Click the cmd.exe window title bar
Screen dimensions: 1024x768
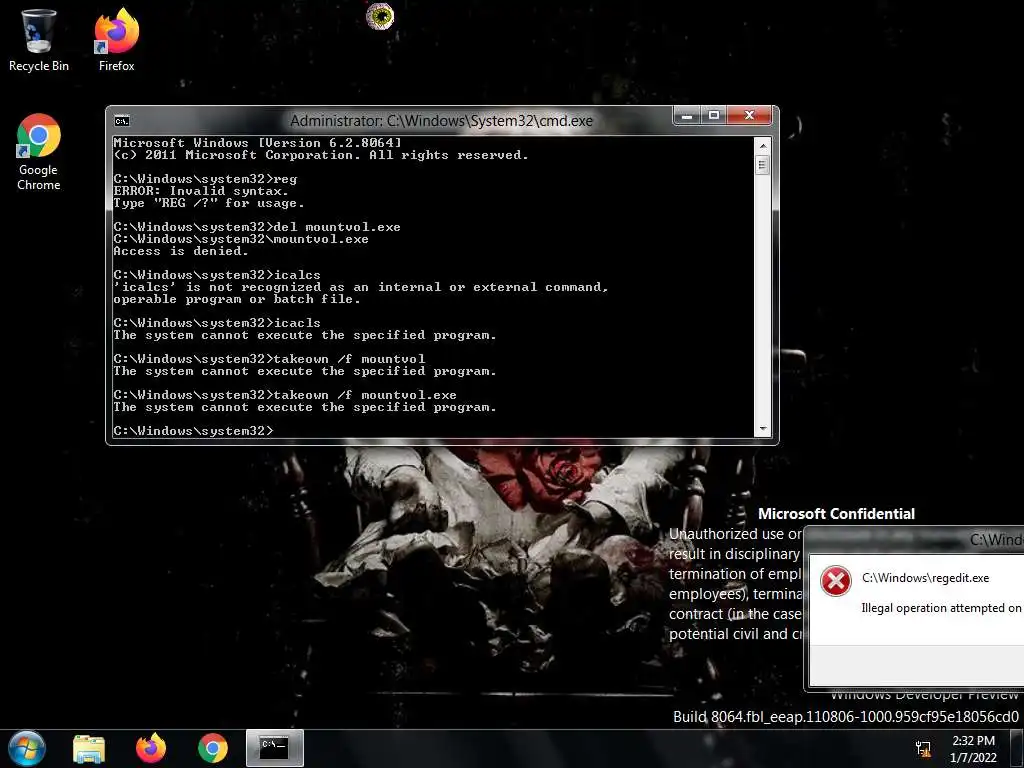(x=441, y=121)
